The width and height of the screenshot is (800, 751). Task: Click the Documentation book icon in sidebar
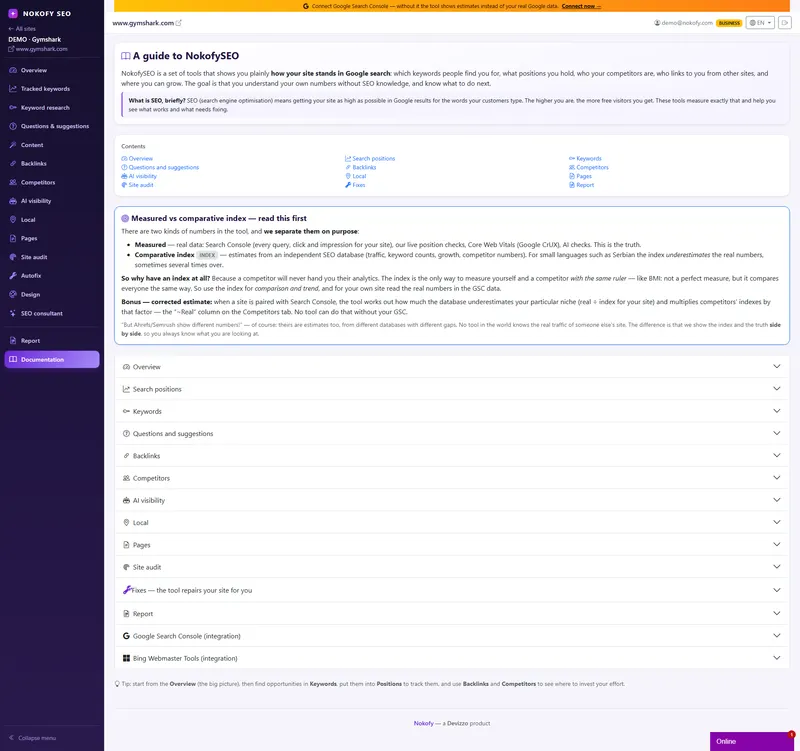pos(13,360)
